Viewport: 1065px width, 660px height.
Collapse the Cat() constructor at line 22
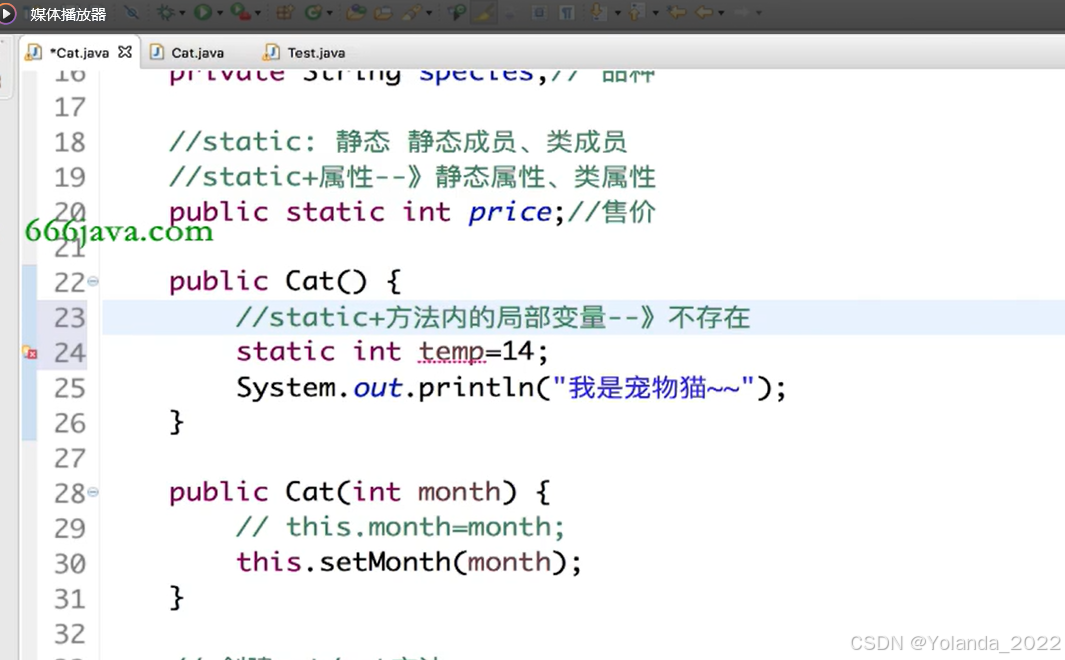point(93,281)
